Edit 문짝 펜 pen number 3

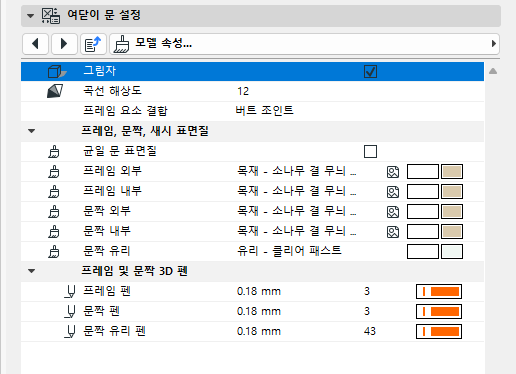[x=367, y=311]
